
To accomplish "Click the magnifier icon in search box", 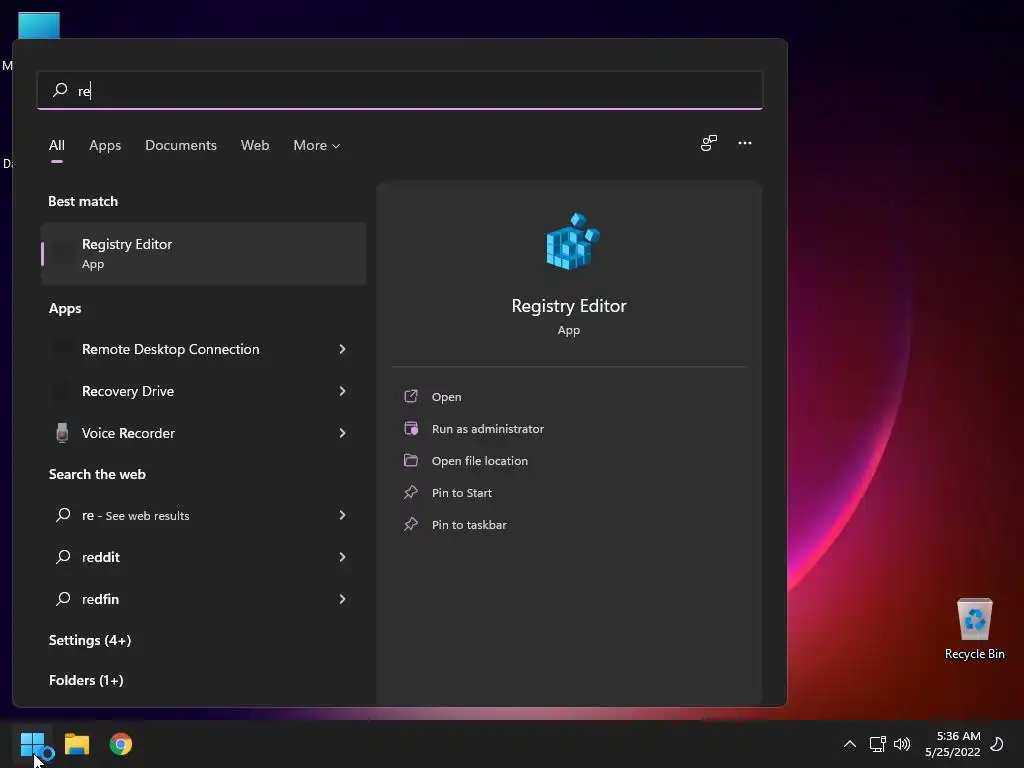I will click(x=60, y=89).
